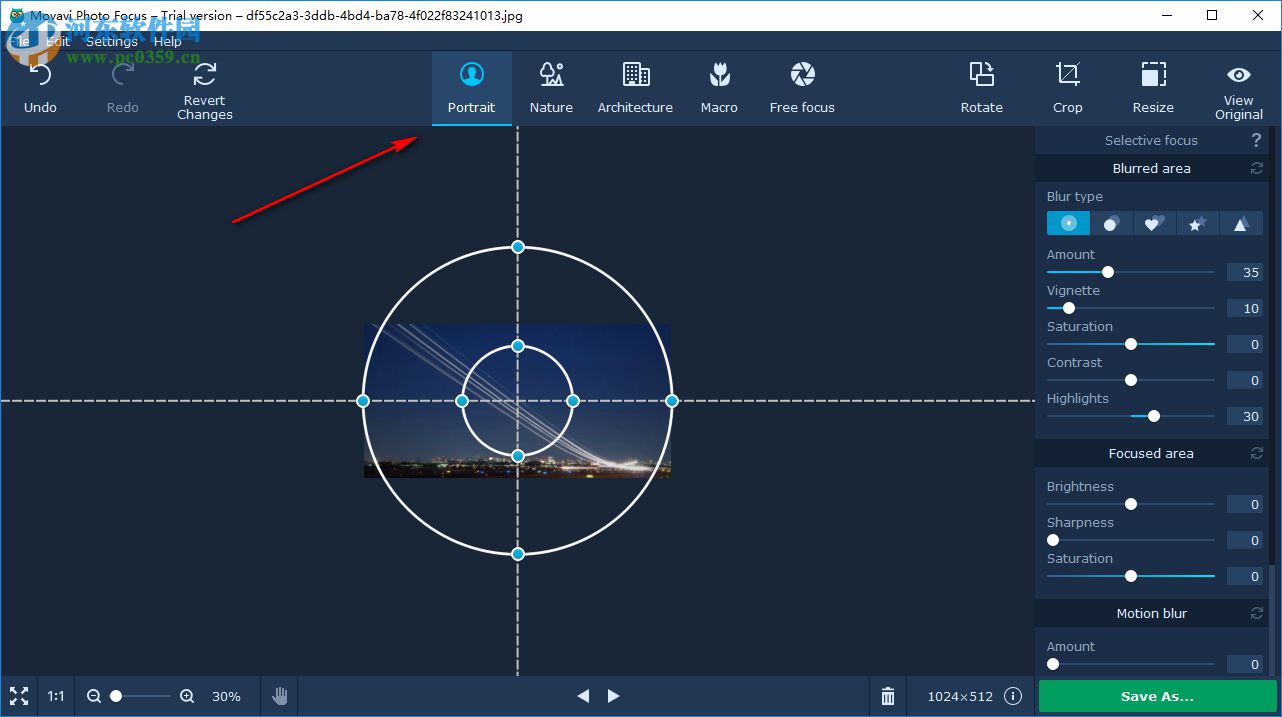The image size is (1282, 717).
Task: Click top handle of outer focus circle
Action: point(518,246)
